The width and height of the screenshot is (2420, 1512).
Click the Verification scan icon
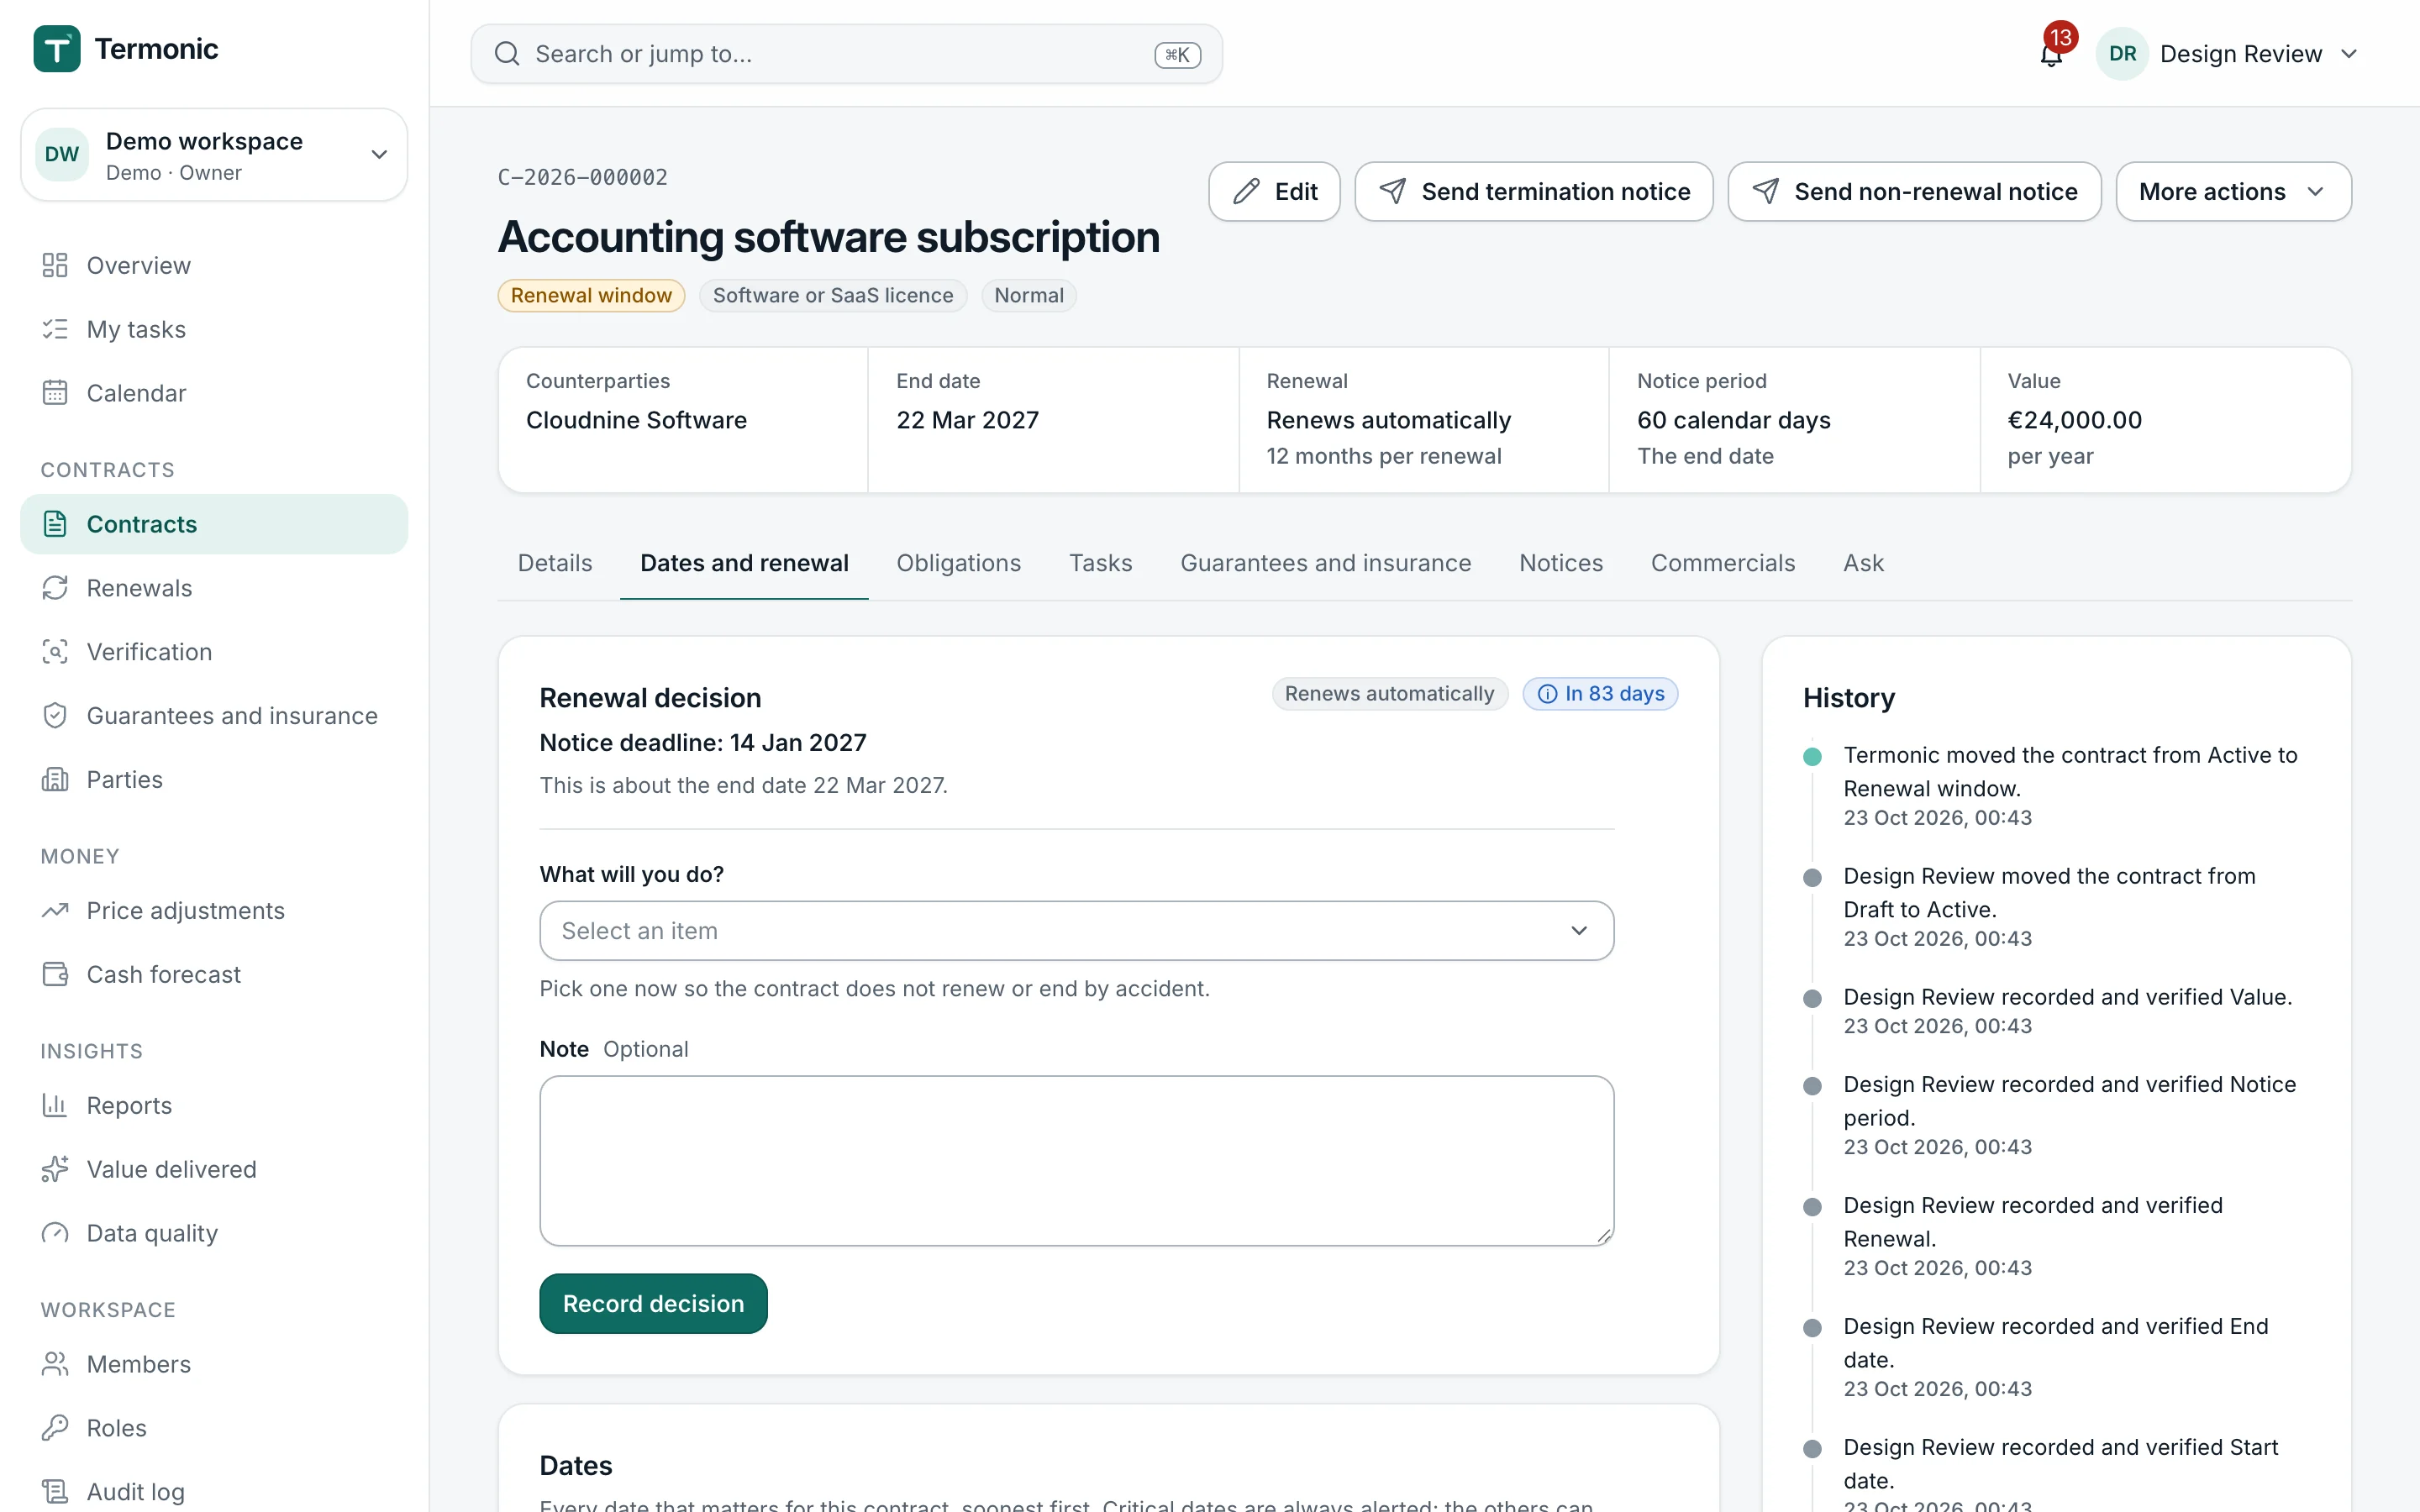point(55,652)
